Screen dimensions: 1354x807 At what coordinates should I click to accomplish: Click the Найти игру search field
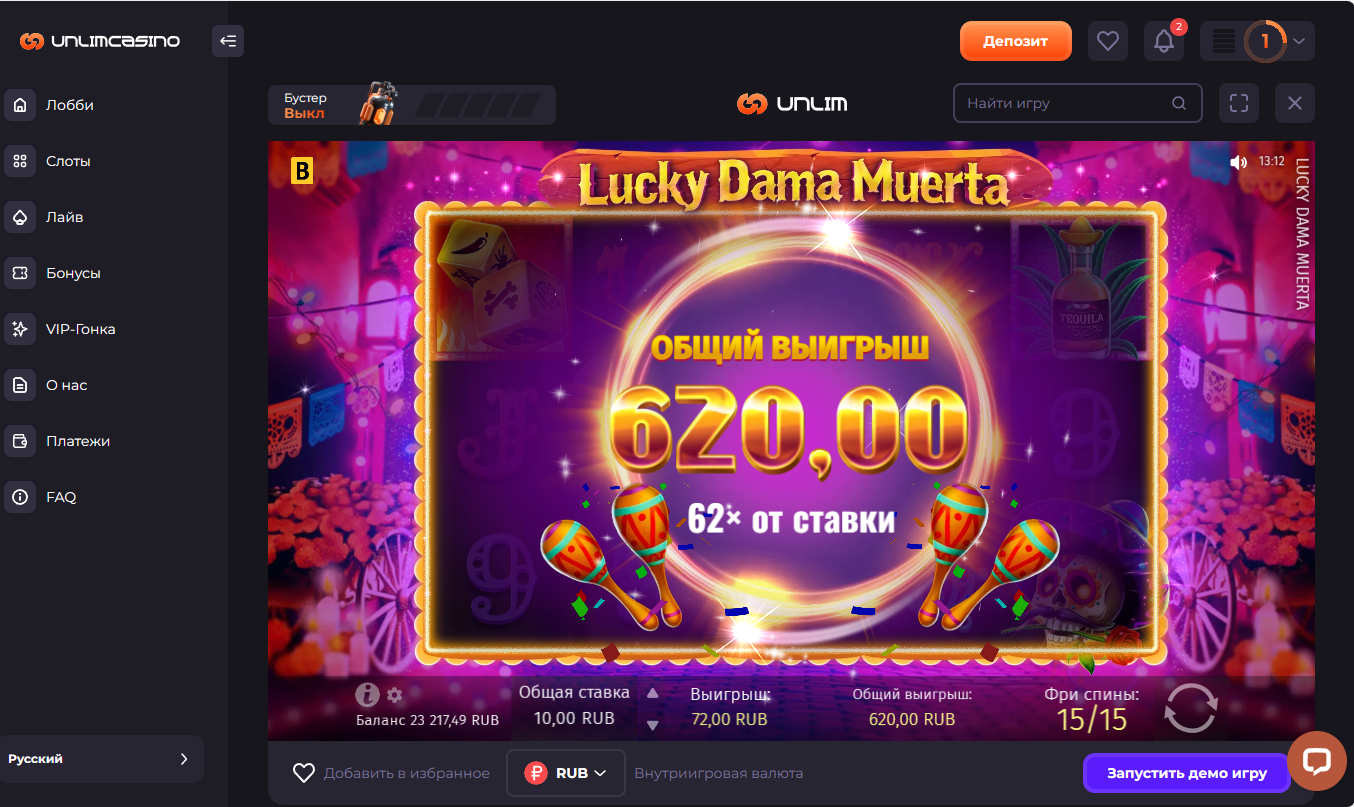tap(1077, 103)
